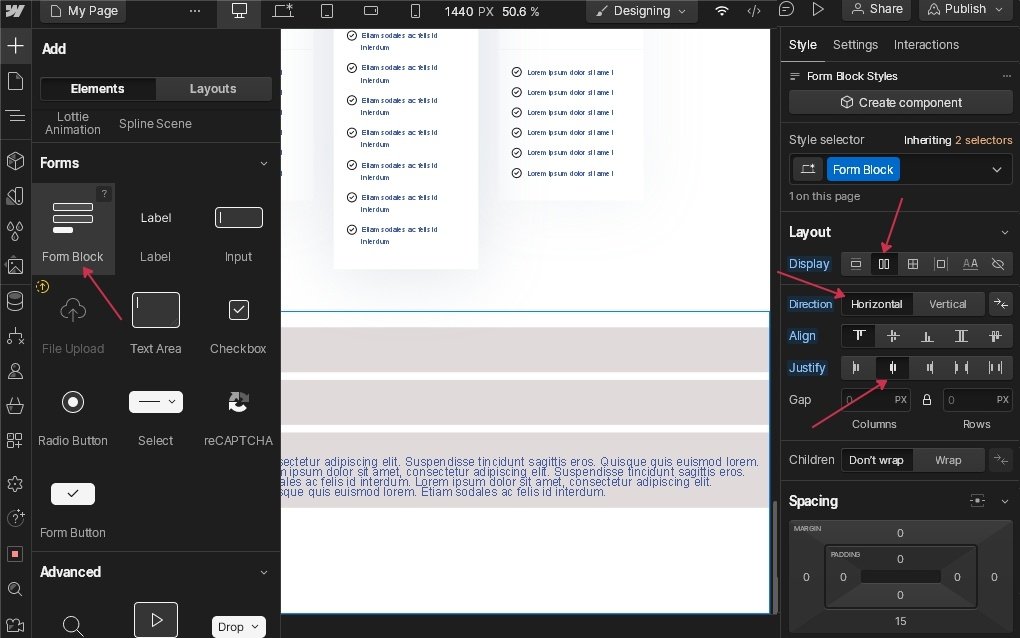The image size is (1020, 638).
Task: Open the Designing mode dropdown
Action: [x=641, y=11]
